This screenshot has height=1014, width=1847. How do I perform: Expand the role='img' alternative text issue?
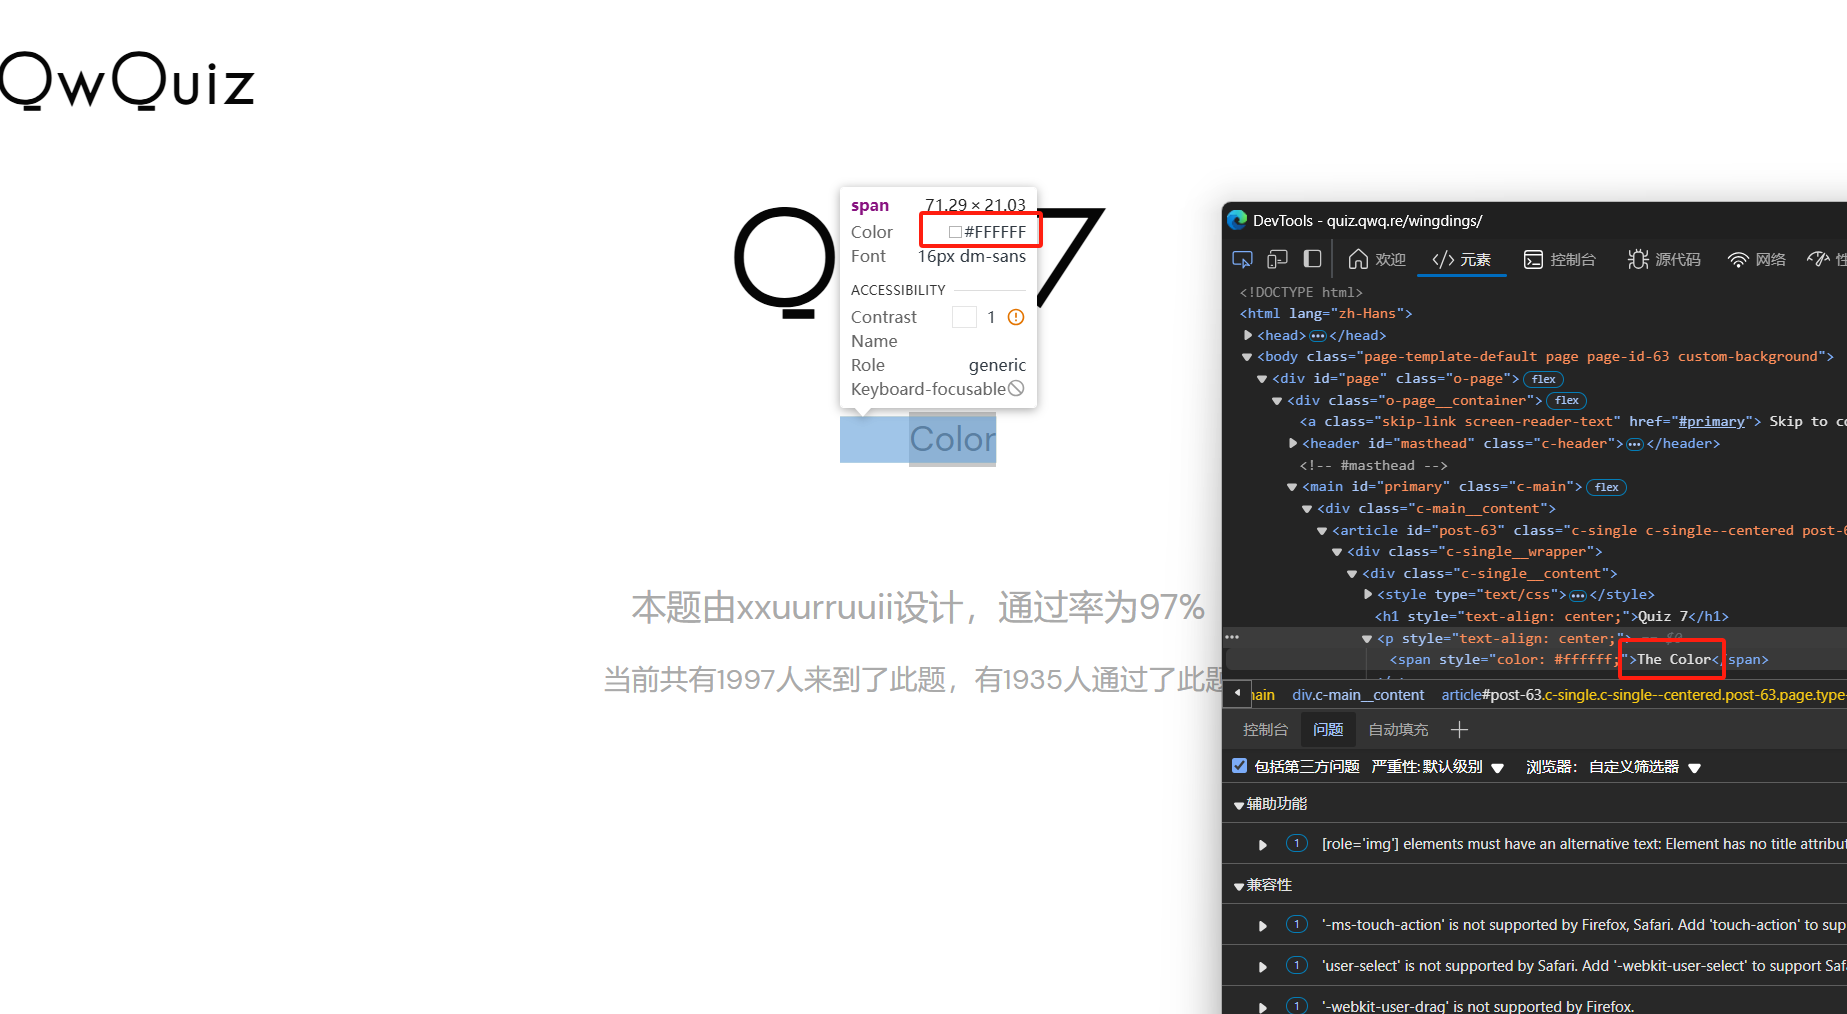1263,845
